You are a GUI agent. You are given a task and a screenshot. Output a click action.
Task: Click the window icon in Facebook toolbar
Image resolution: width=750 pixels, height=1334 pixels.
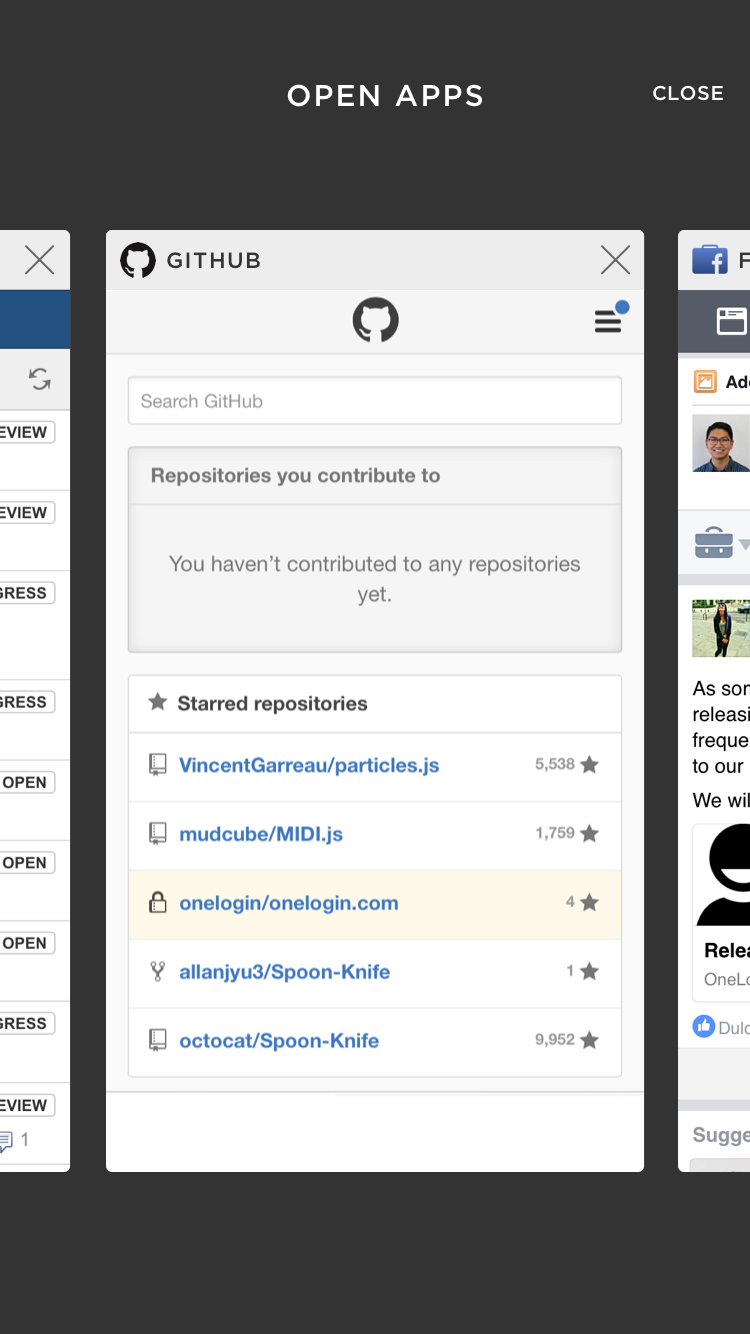(732, 321)
